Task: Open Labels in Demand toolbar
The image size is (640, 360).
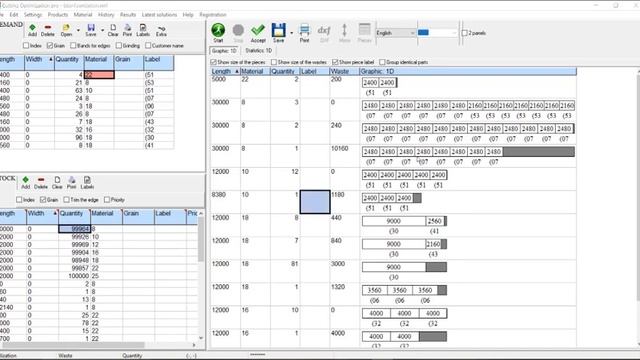Action: (143, 30)
